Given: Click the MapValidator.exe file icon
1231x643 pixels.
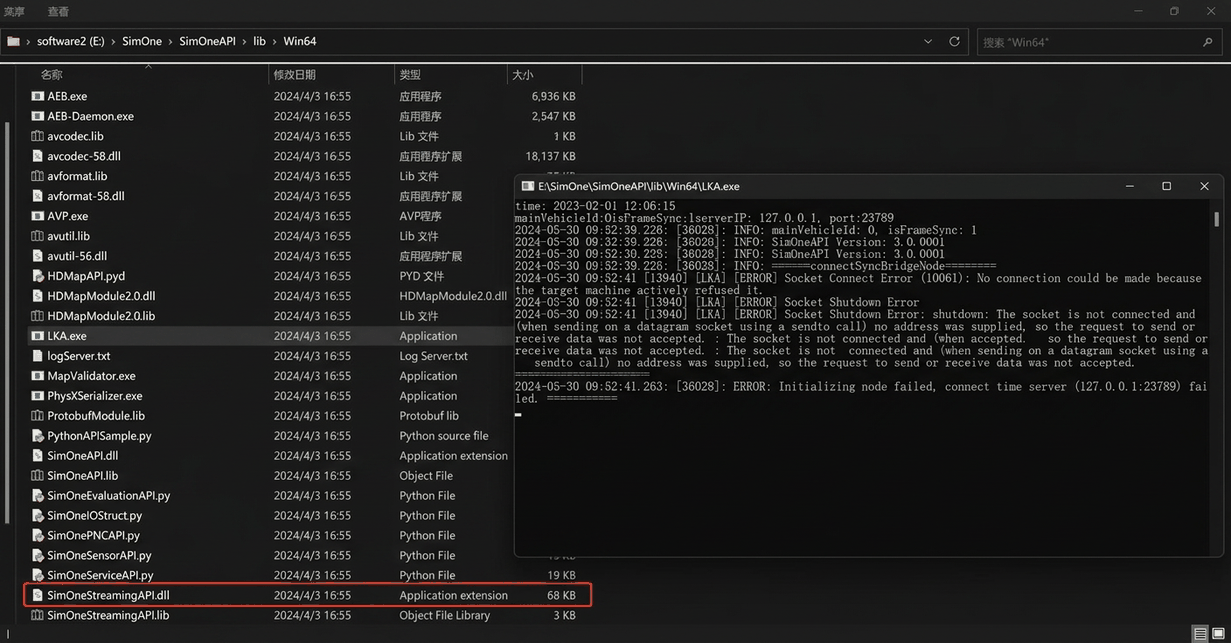Looking at the screenshot, I should point(38,376).
